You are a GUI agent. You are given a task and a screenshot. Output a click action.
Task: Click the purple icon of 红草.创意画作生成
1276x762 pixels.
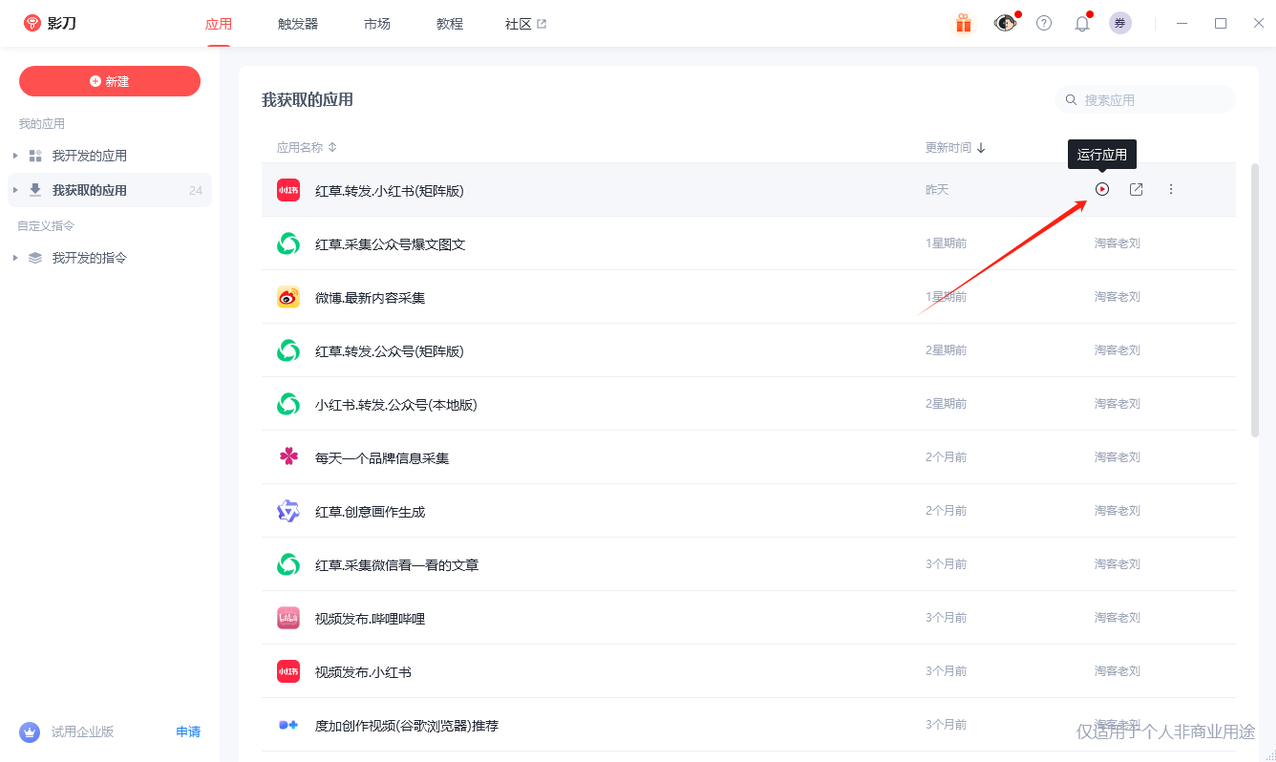pos(288,511)
